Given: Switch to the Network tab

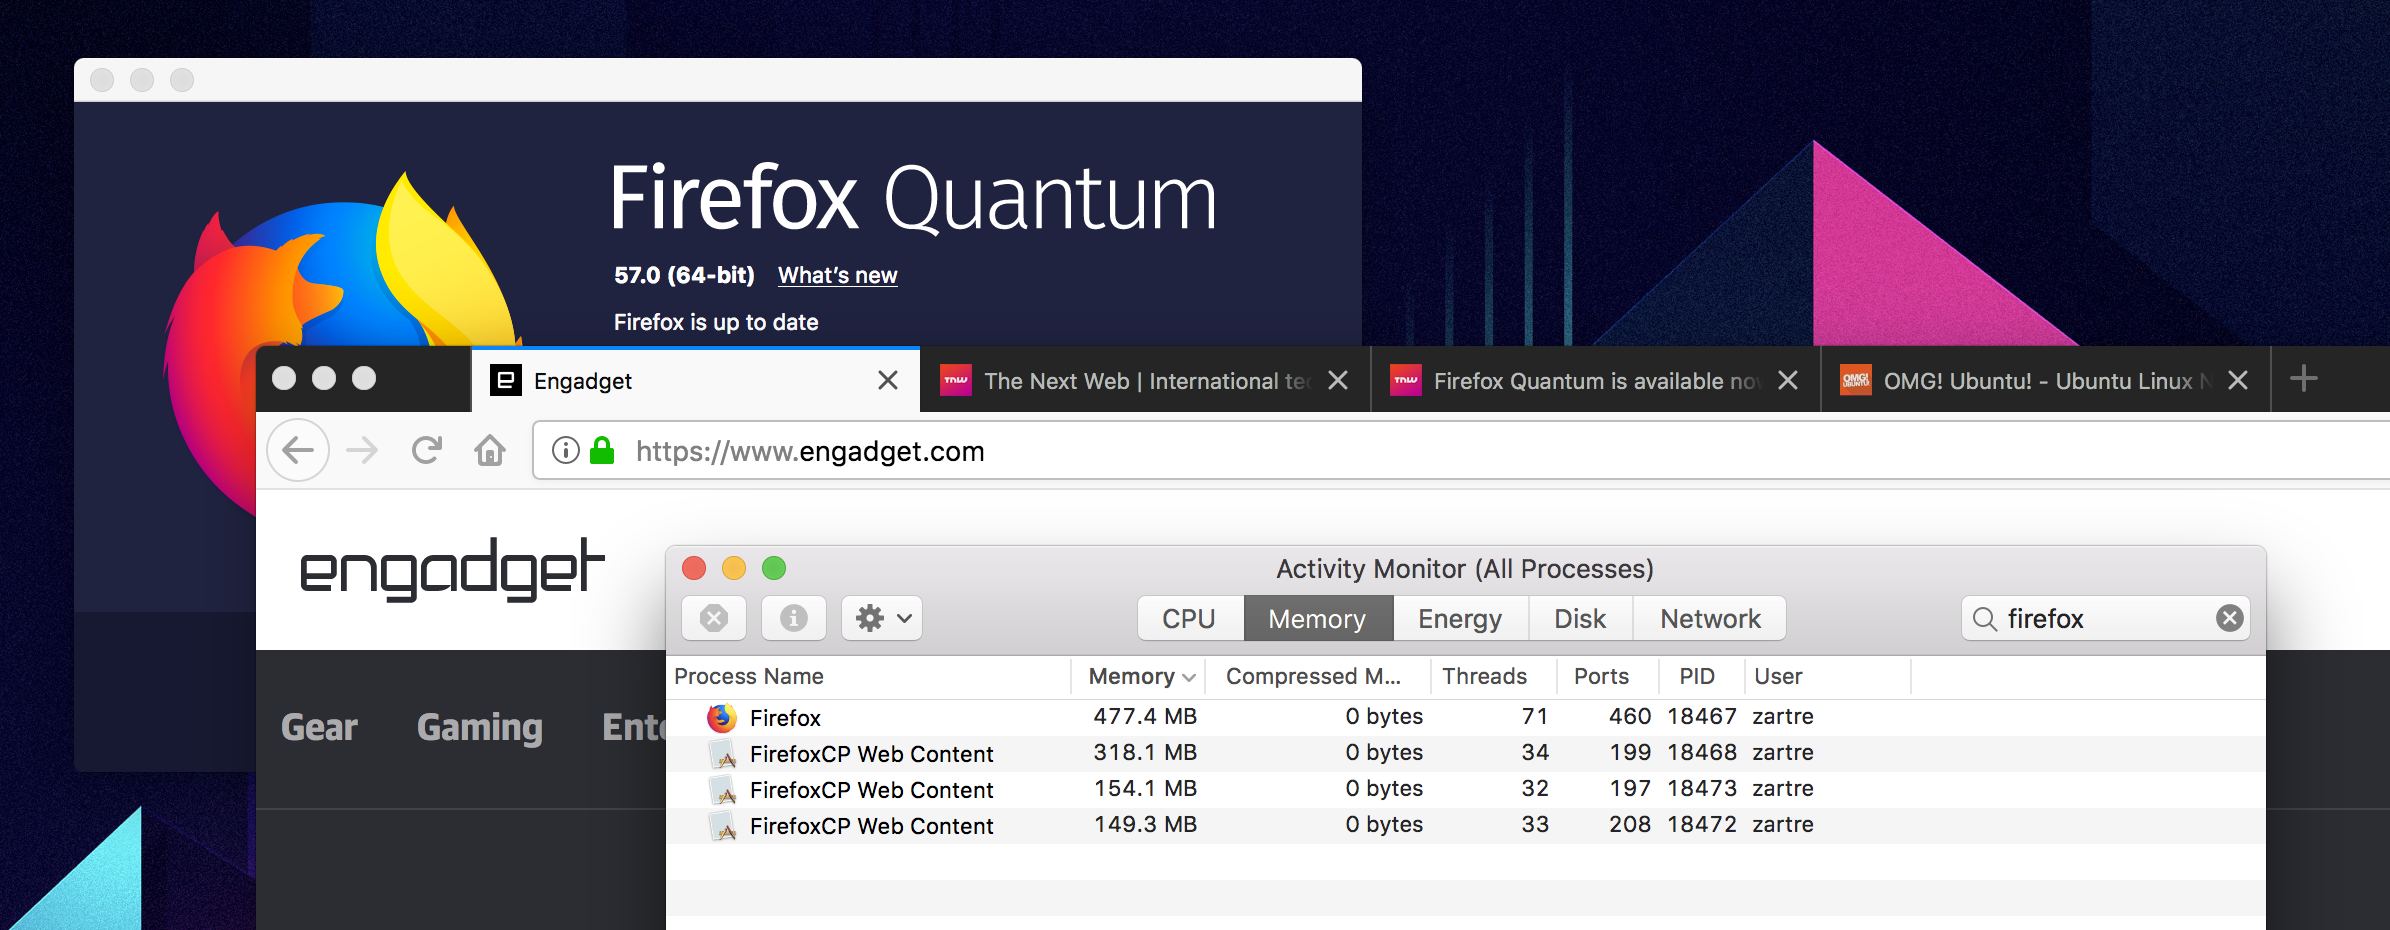Looking at the screenshot, I should pos(1710,618).
